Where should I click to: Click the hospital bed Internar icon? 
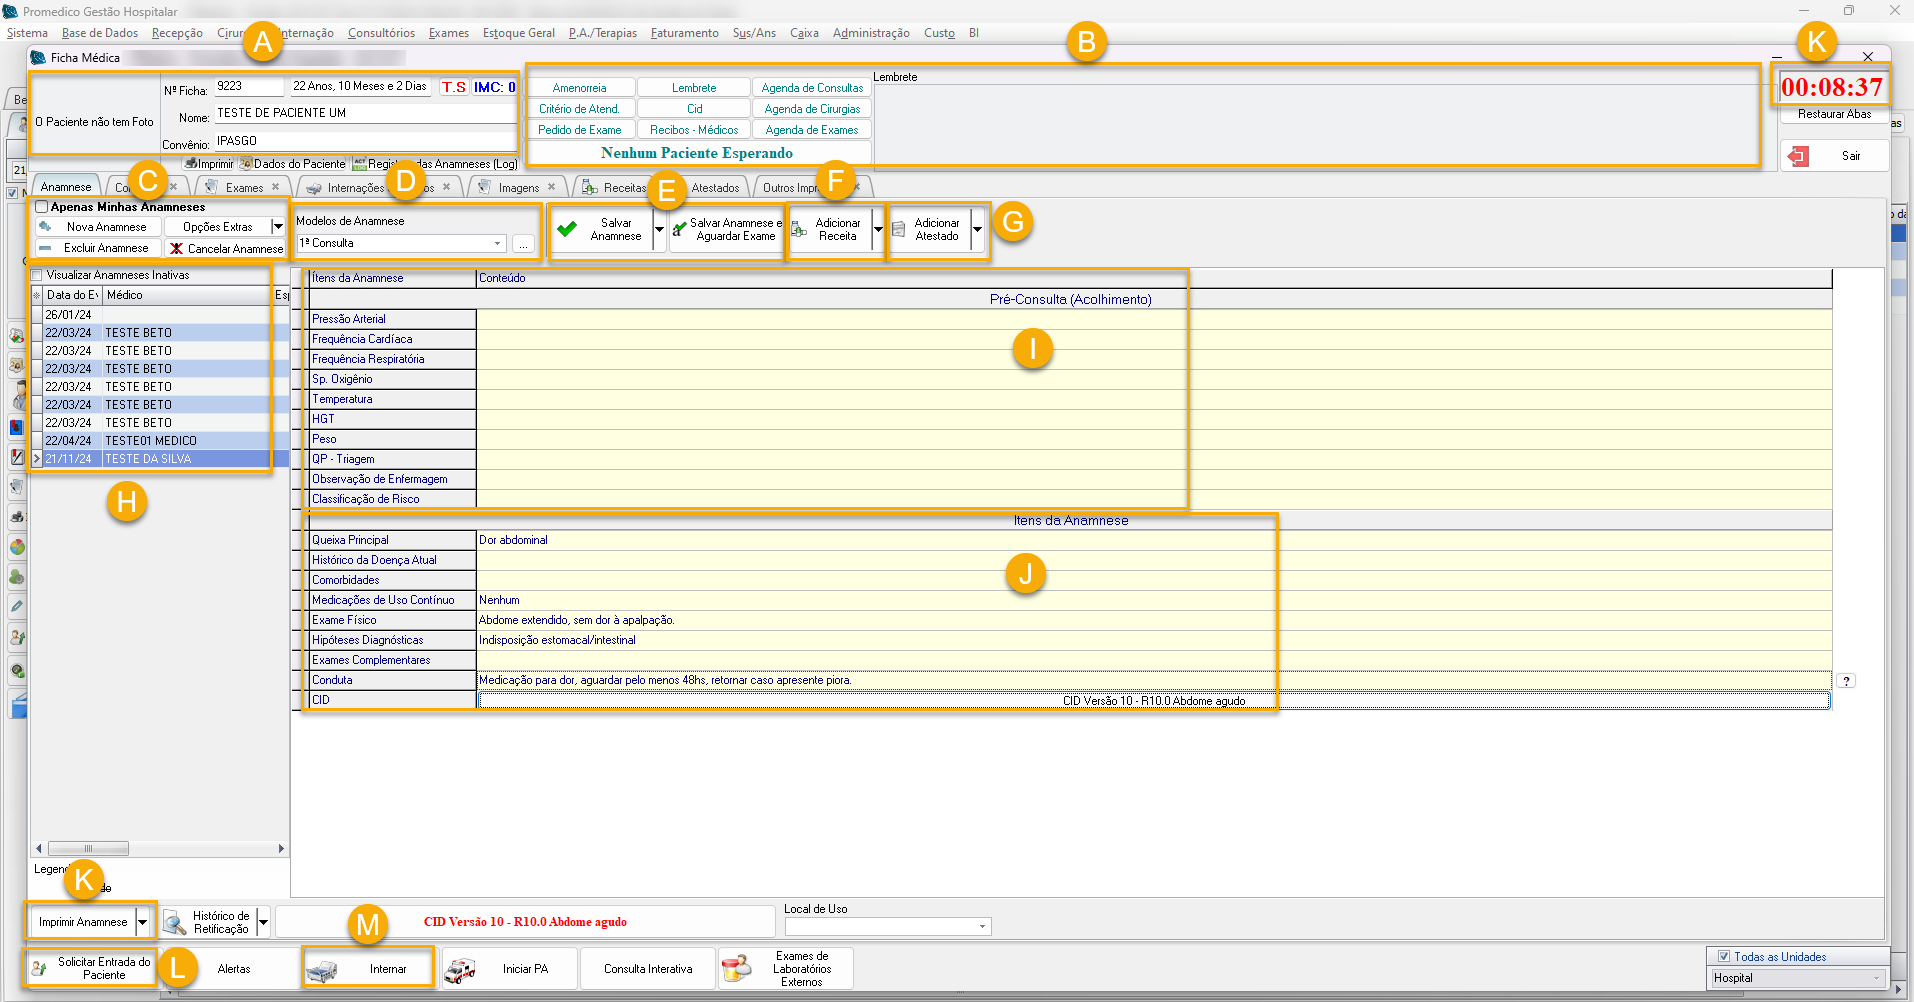pos(322,969)
